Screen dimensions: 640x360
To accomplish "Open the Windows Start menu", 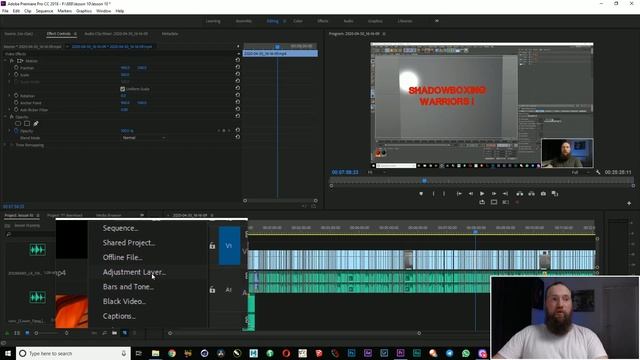I will tap(8, 353).
